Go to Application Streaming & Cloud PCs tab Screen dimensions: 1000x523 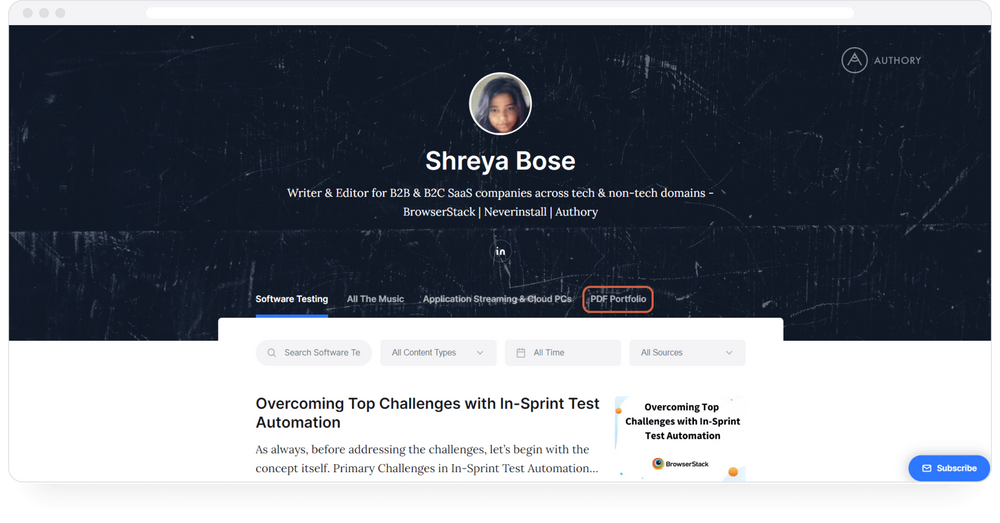point(497,299)
